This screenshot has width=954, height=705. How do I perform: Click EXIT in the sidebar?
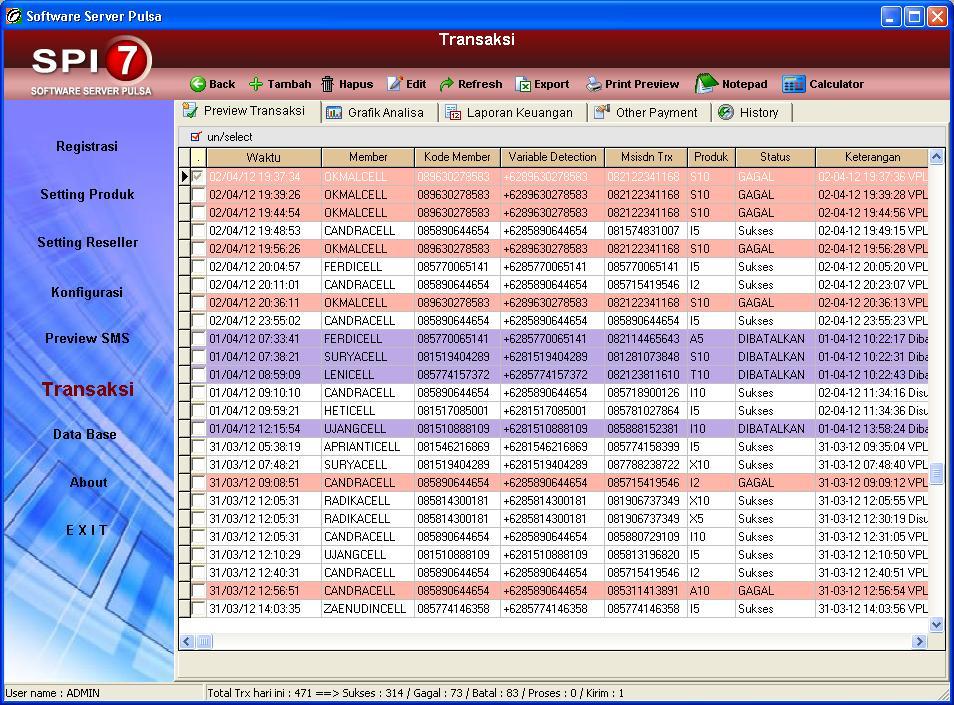(x=87, y=530)
